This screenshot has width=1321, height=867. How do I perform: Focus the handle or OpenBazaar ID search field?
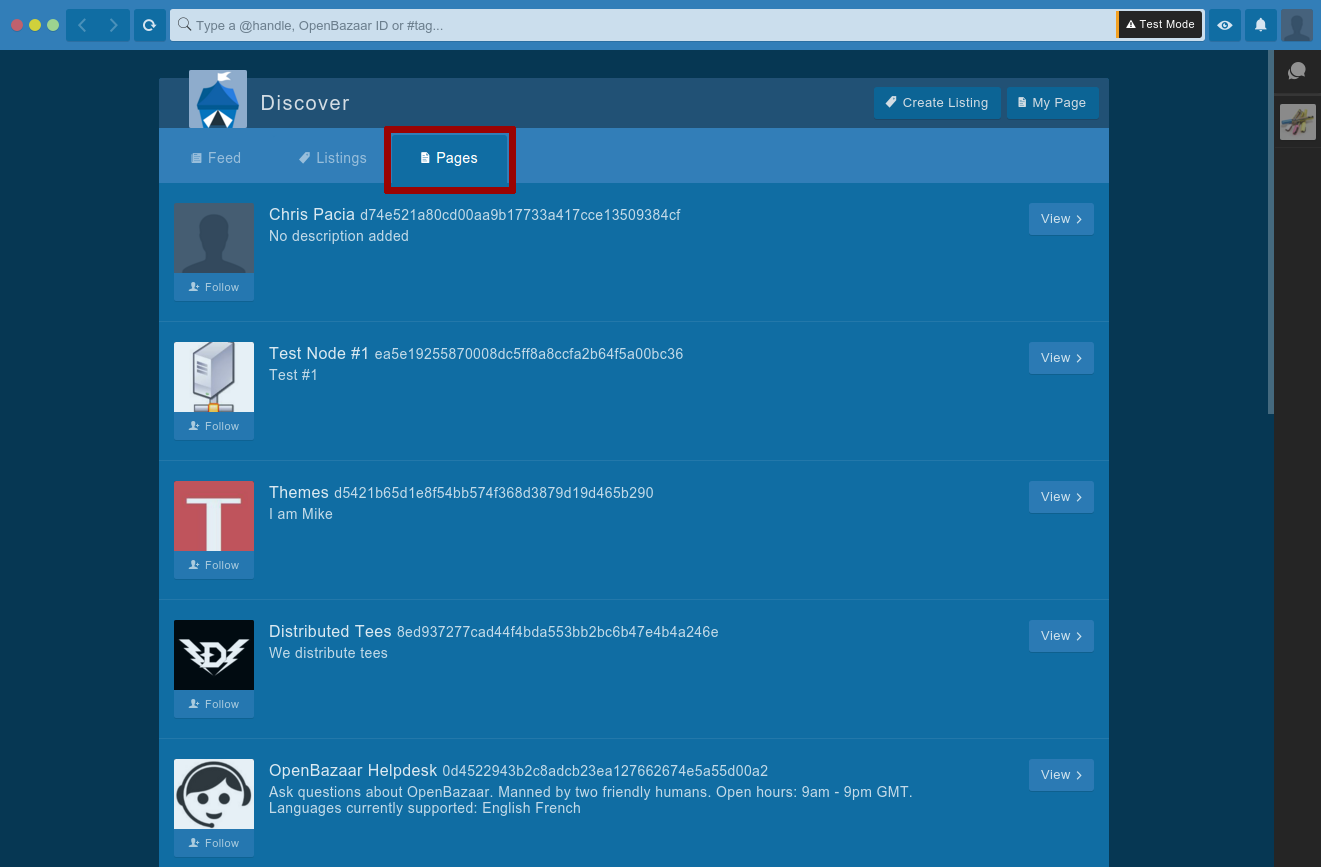pos(644,25)
